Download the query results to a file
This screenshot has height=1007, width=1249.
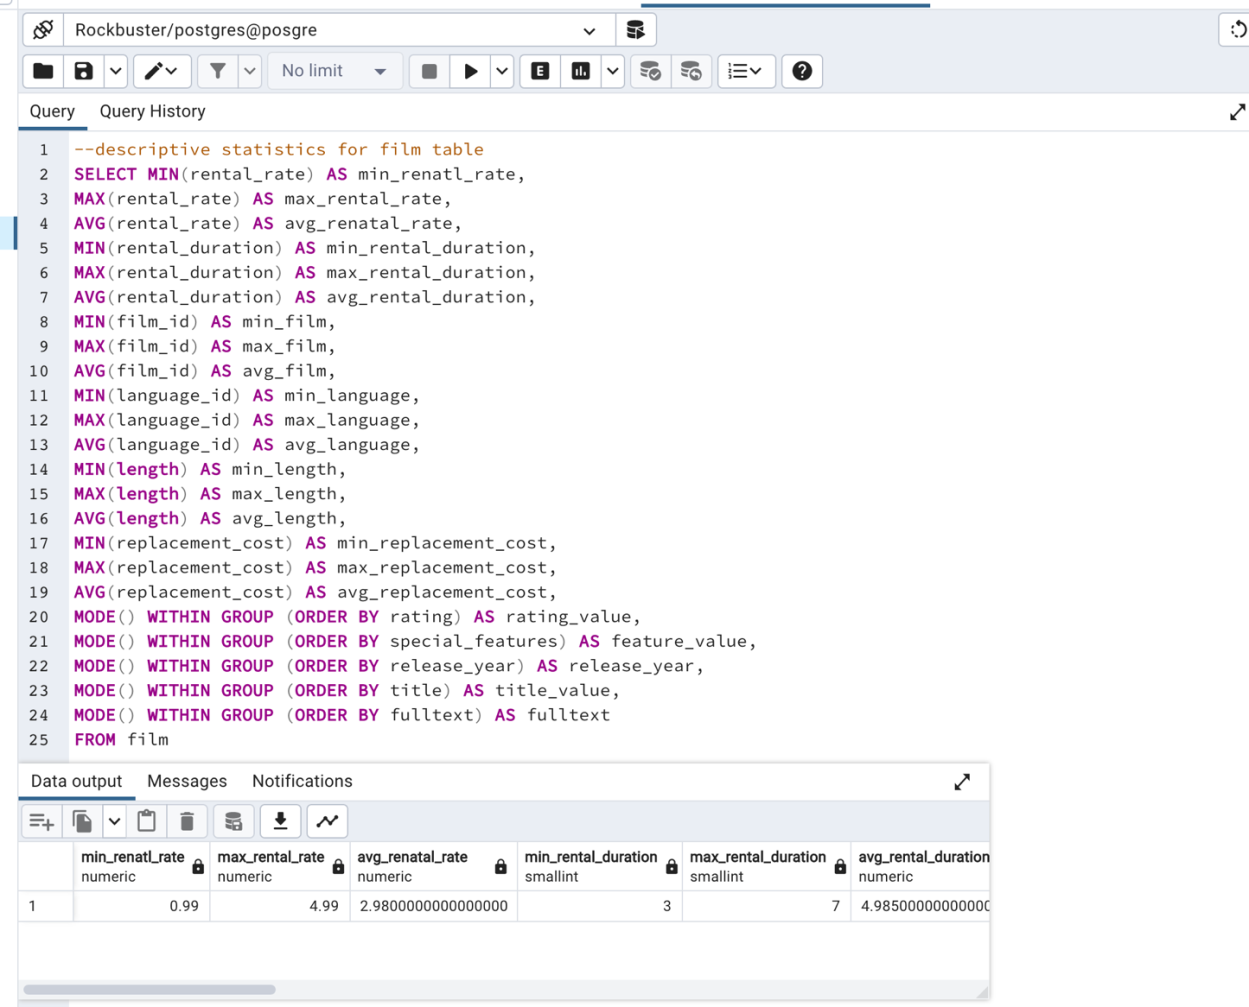280,820
